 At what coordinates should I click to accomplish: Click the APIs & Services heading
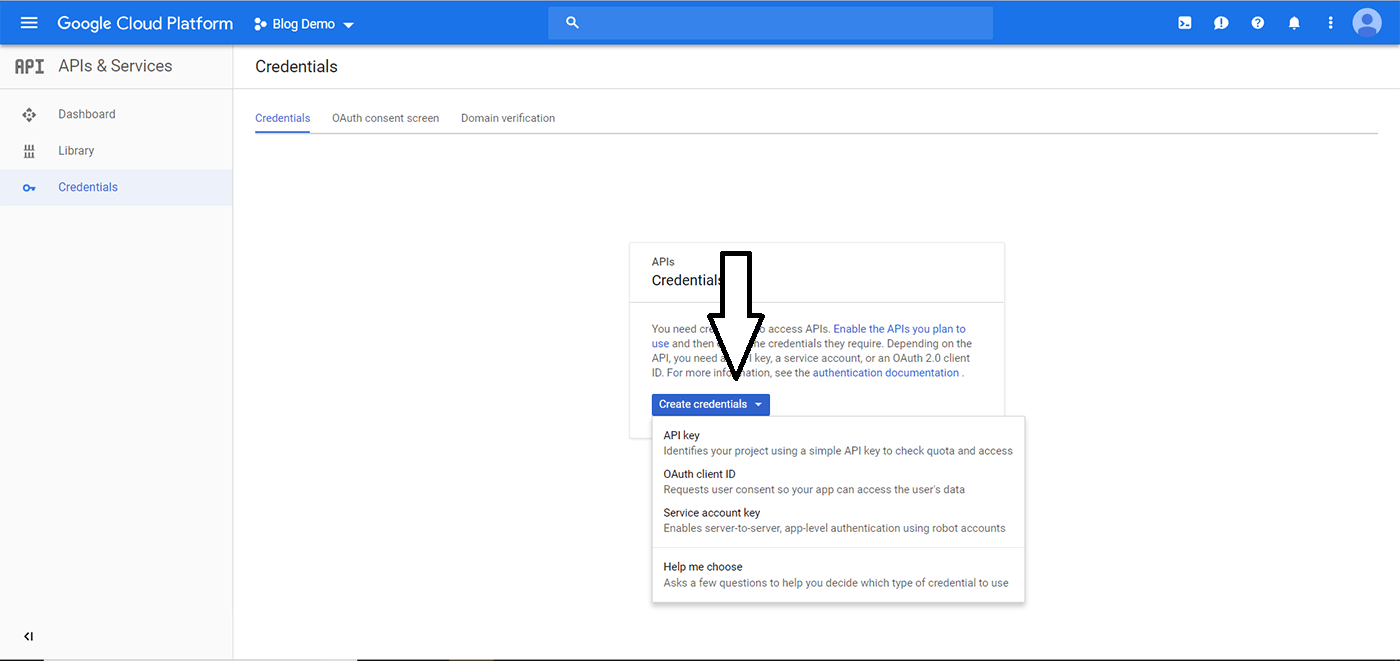pos(115,66)
